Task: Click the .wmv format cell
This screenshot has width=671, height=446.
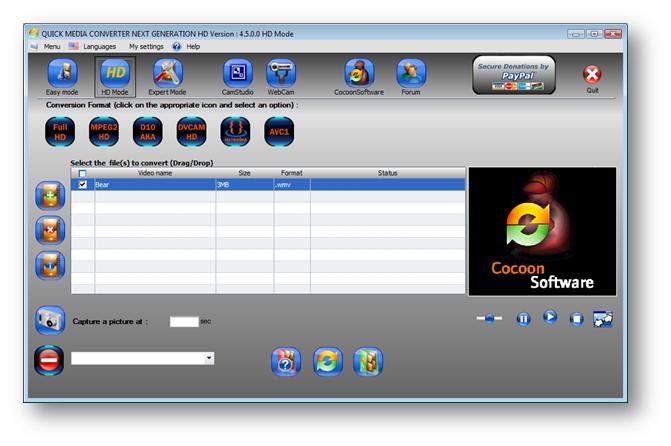Action: click(x=292, y=185)
